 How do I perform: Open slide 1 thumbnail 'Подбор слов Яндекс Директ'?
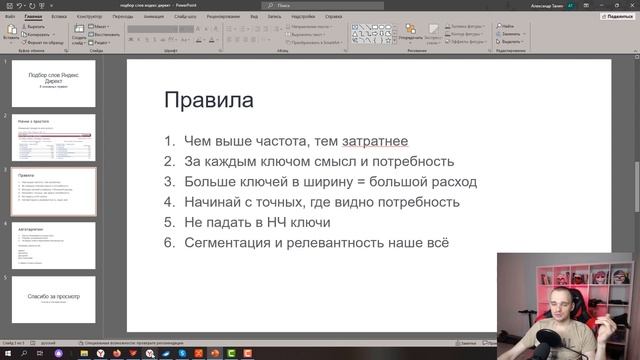[53, 84]
